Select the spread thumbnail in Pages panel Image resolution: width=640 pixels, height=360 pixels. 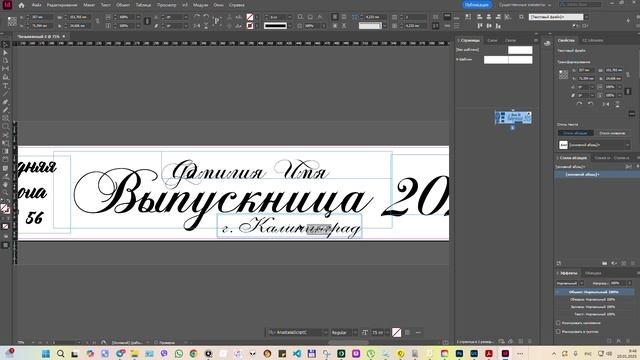pyautogui.click(x=513, y=117)
